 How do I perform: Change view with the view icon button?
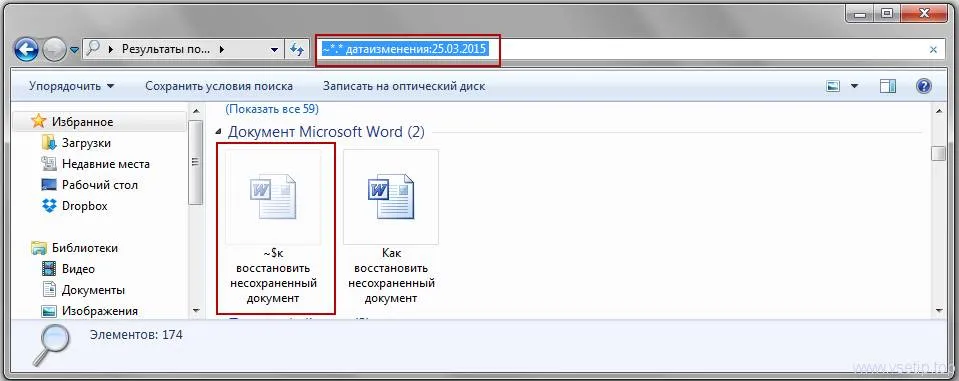[x=833, y=86]
